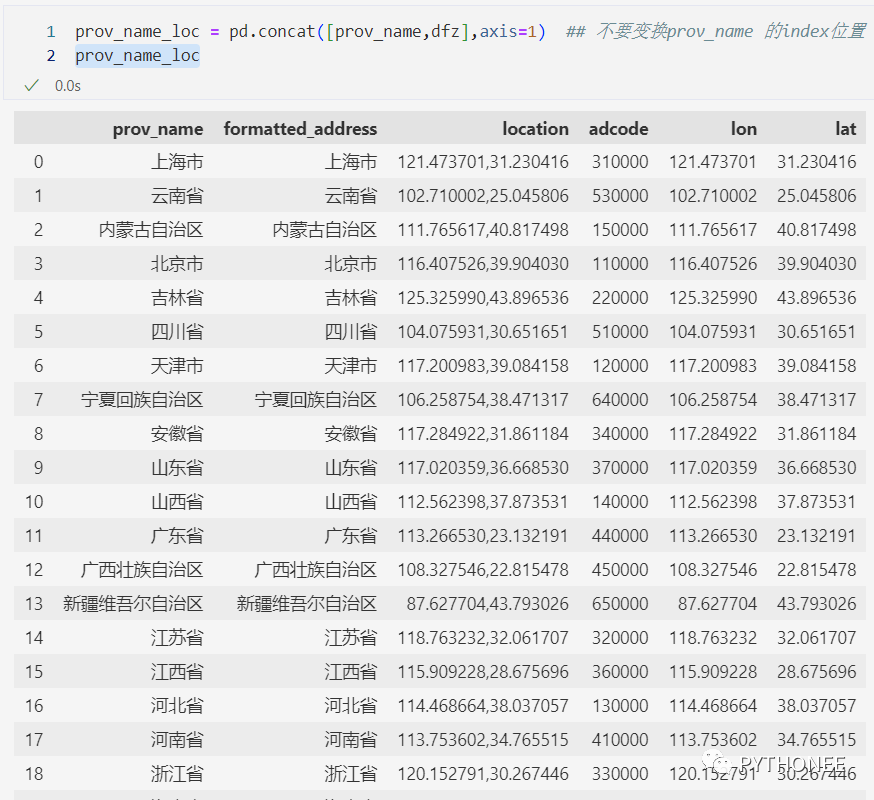
Task: Select the highlighted prov_name_loc variable text
Action: 136,55
